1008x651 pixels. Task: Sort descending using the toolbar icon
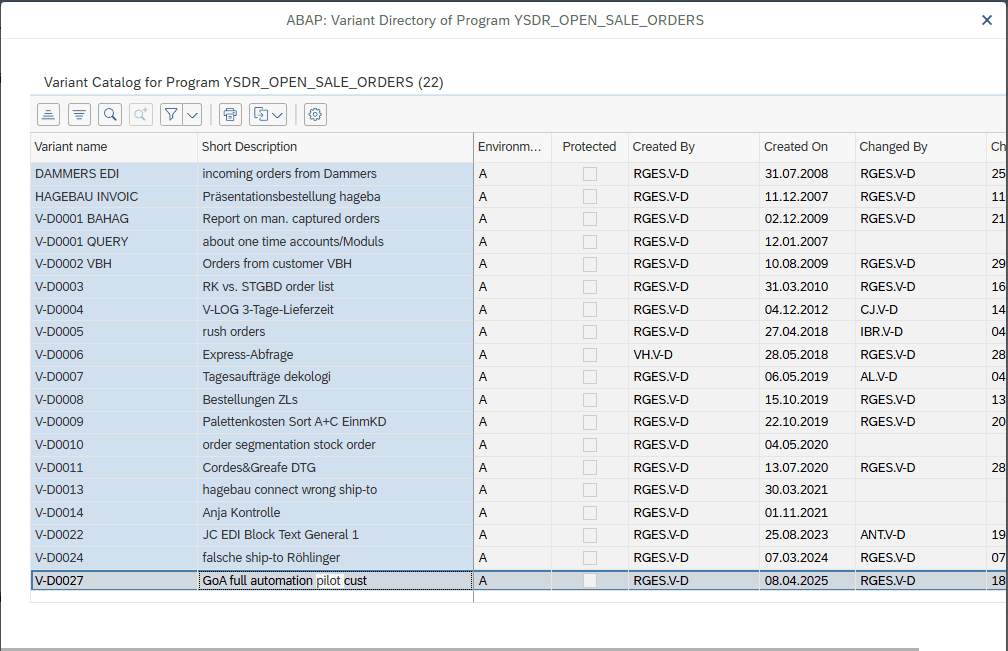[x=79, y=114]
